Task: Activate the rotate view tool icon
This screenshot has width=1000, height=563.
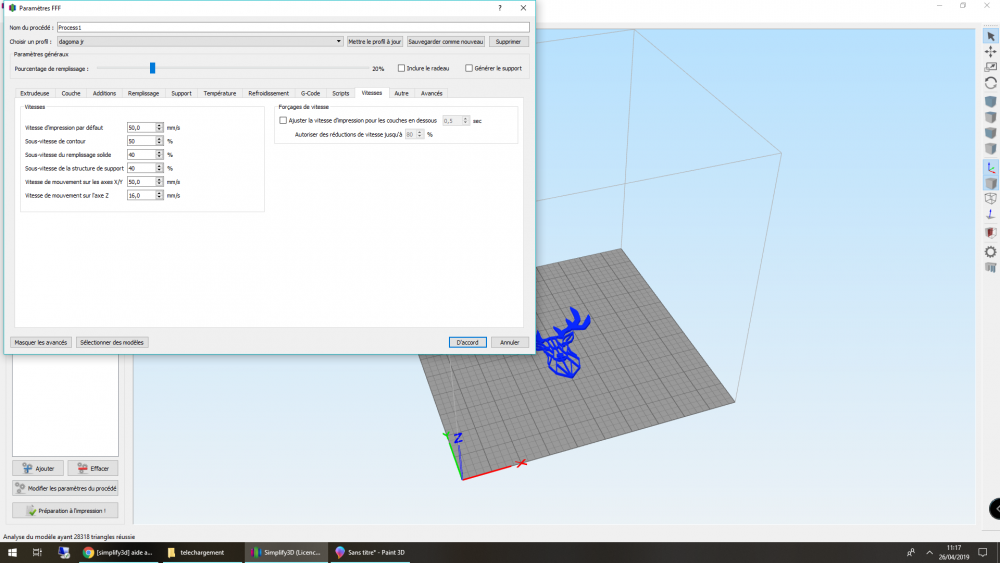Action: point(990,83)
